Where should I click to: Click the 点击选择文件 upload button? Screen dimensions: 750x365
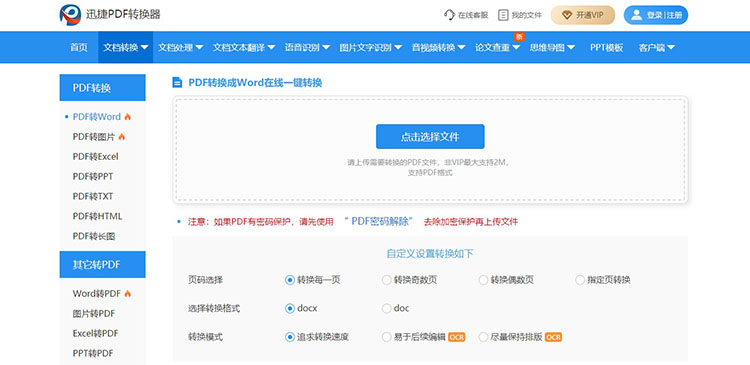click(430, 137)
